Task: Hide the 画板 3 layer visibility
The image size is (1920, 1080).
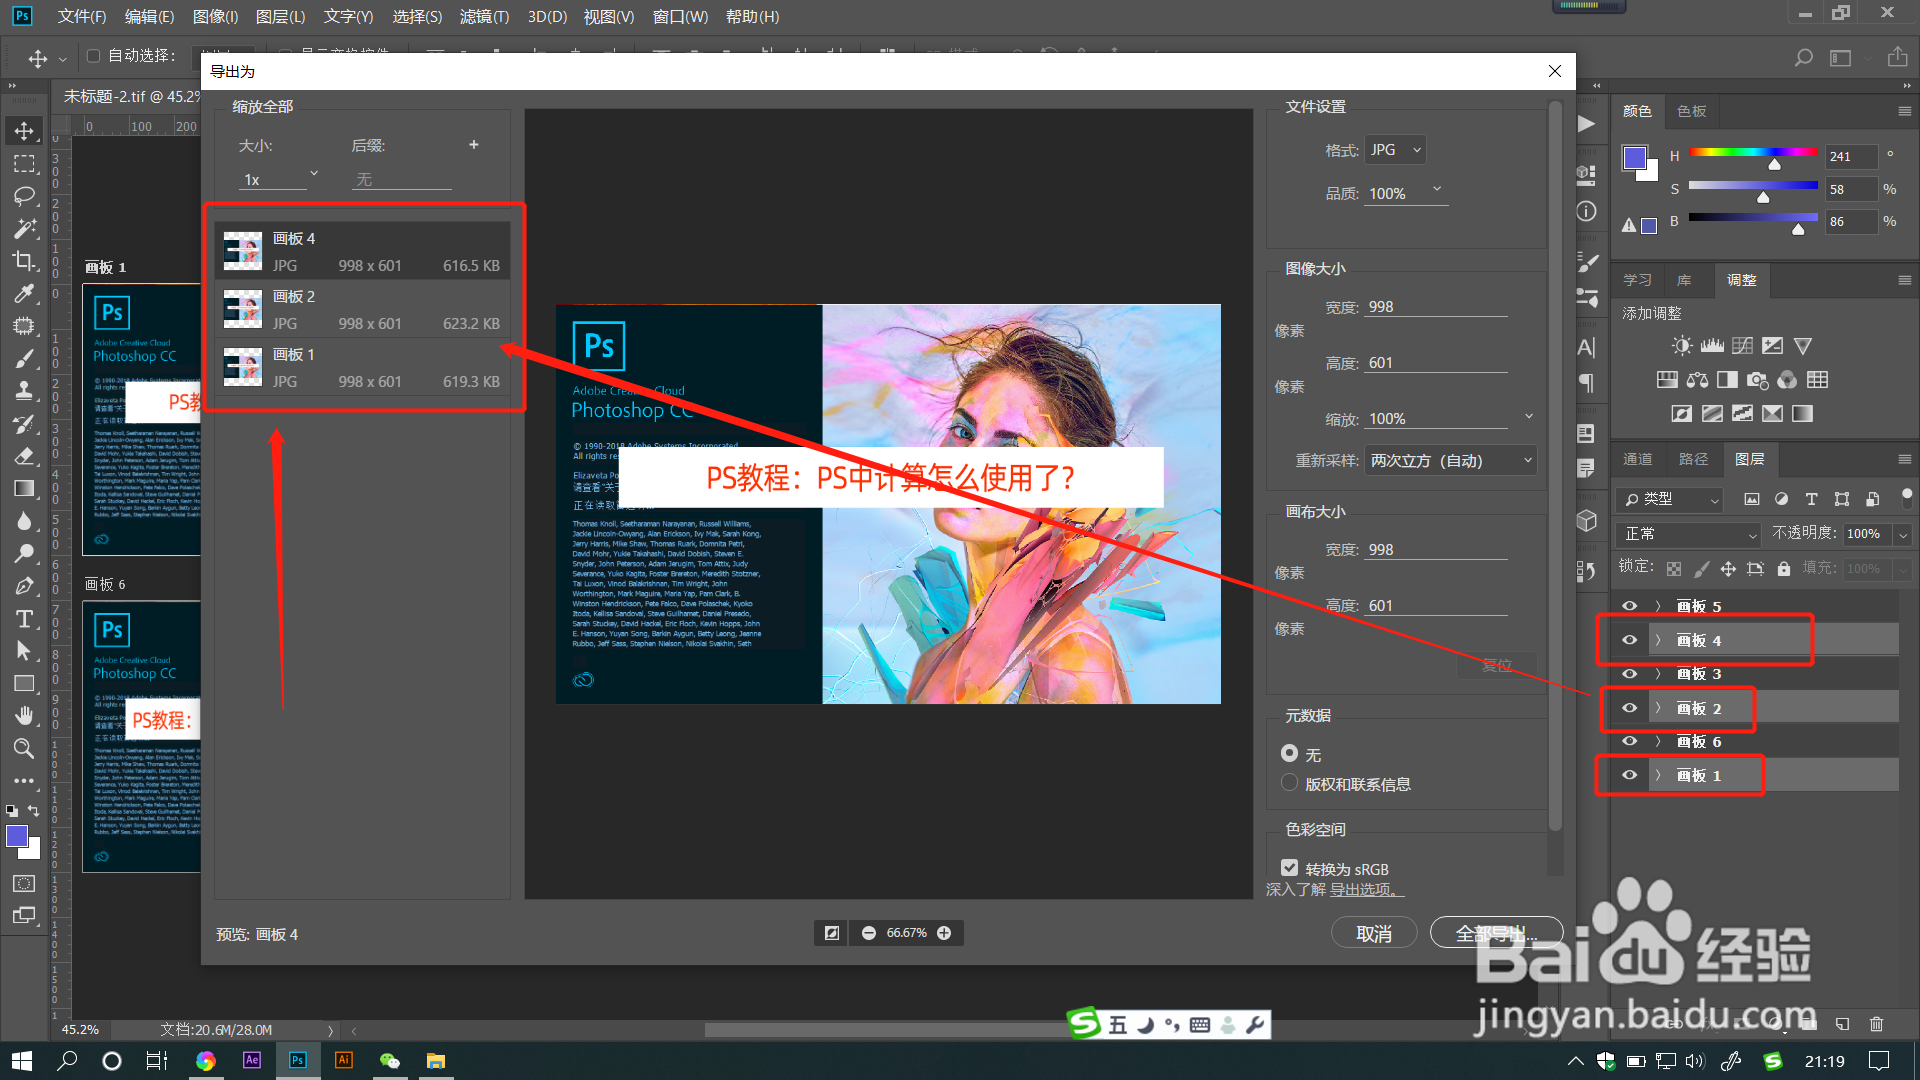Action: (x=1629, y=673)
